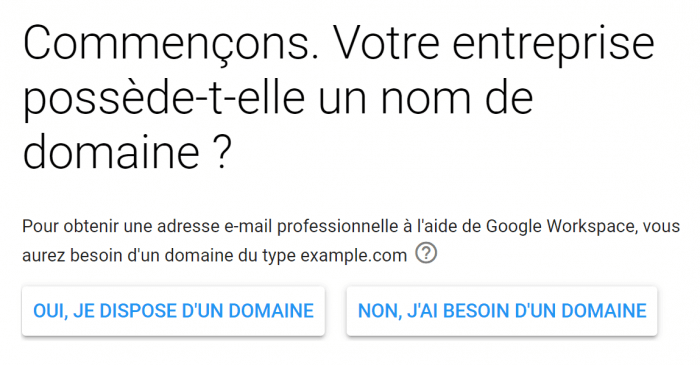This screenshot has width=700, height=365.
Task: Open the help question mark icon
Action: point(426,253)
